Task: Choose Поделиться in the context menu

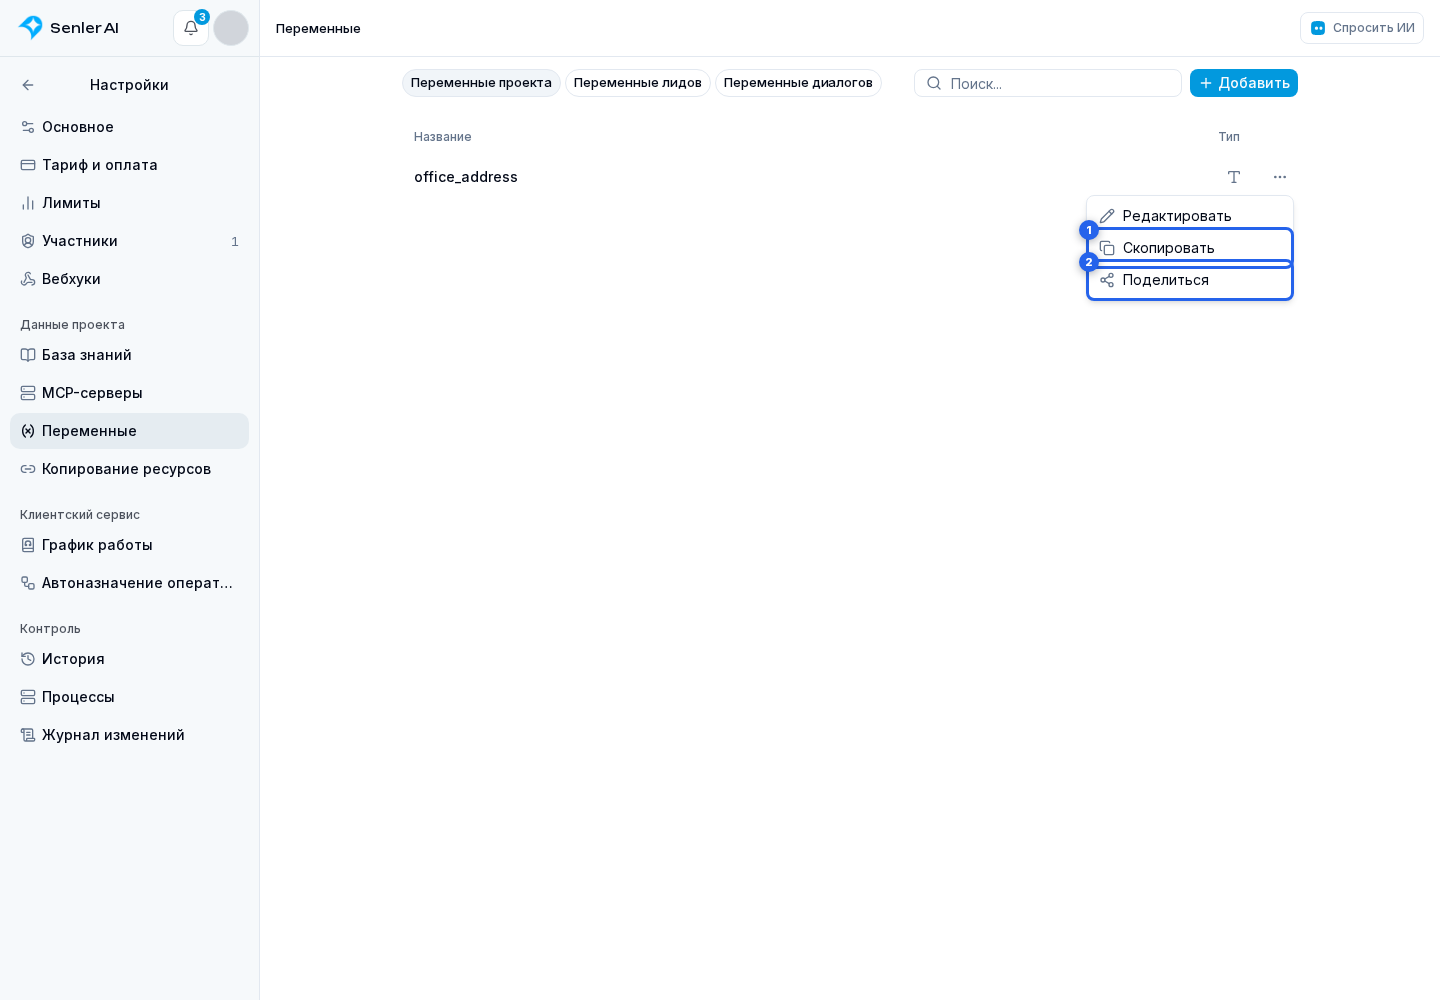Action: 1190,280
